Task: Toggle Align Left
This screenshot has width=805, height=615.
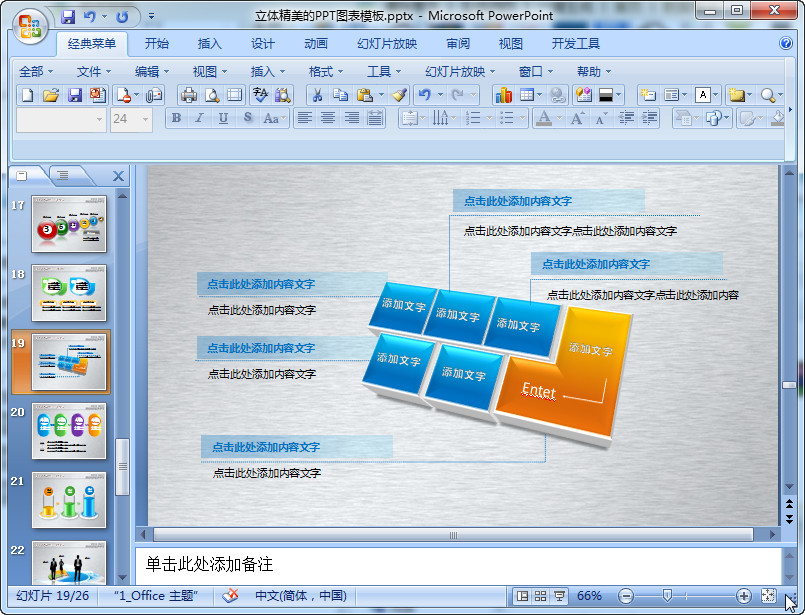Action: click(305, 119)
